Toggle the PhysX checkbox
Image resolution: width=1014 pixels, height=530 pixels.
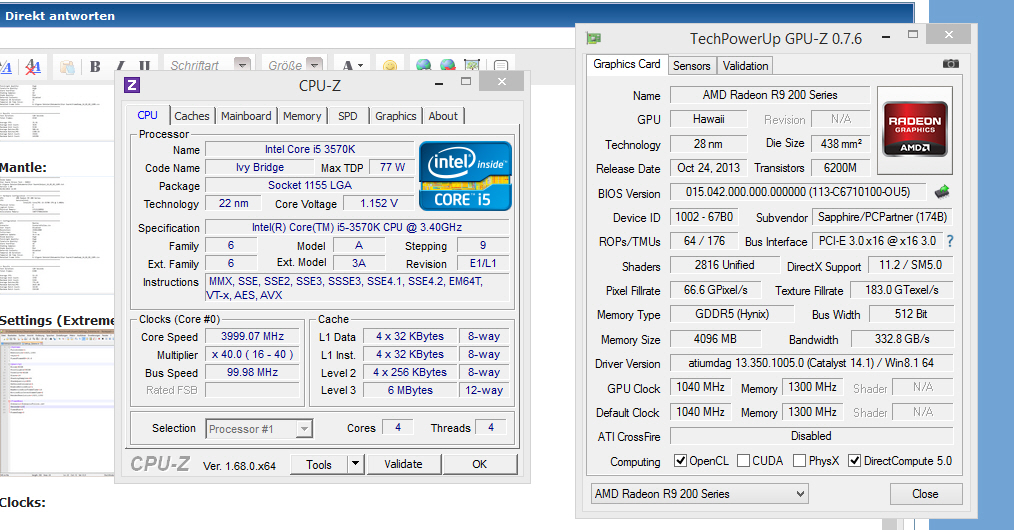(x=799, y=461)
